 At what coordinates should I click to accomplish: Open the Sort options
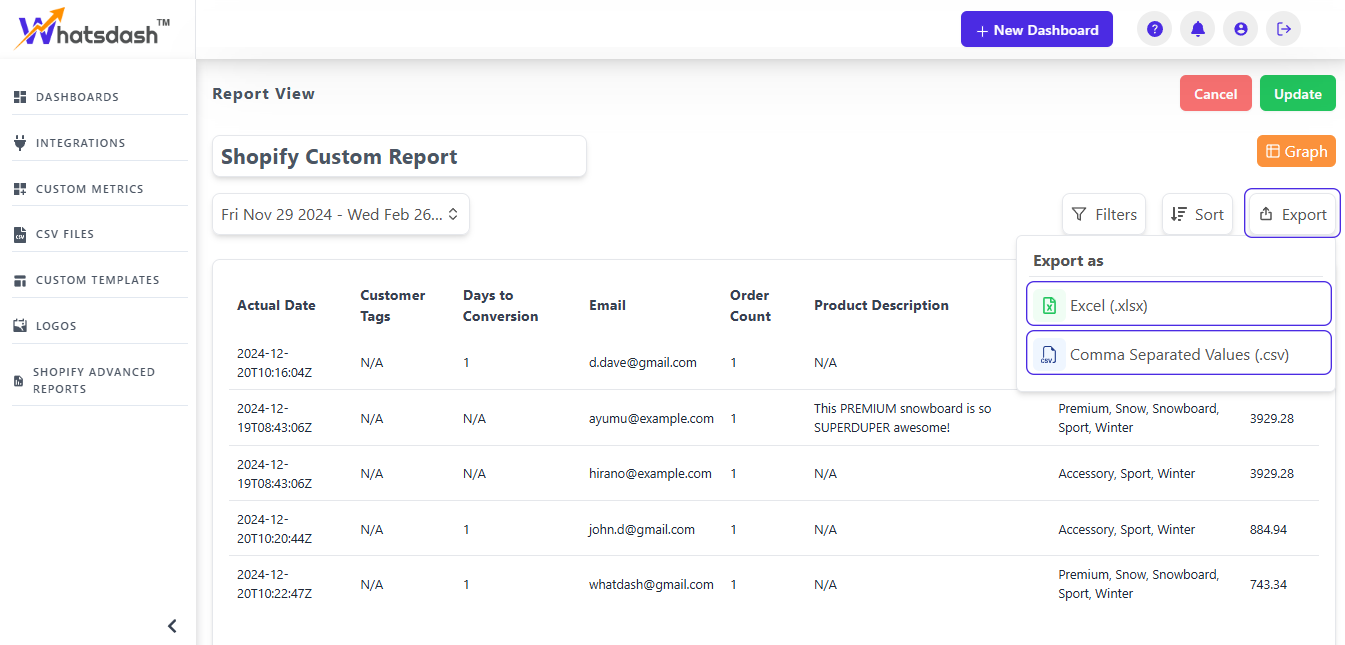point(1197,214)
